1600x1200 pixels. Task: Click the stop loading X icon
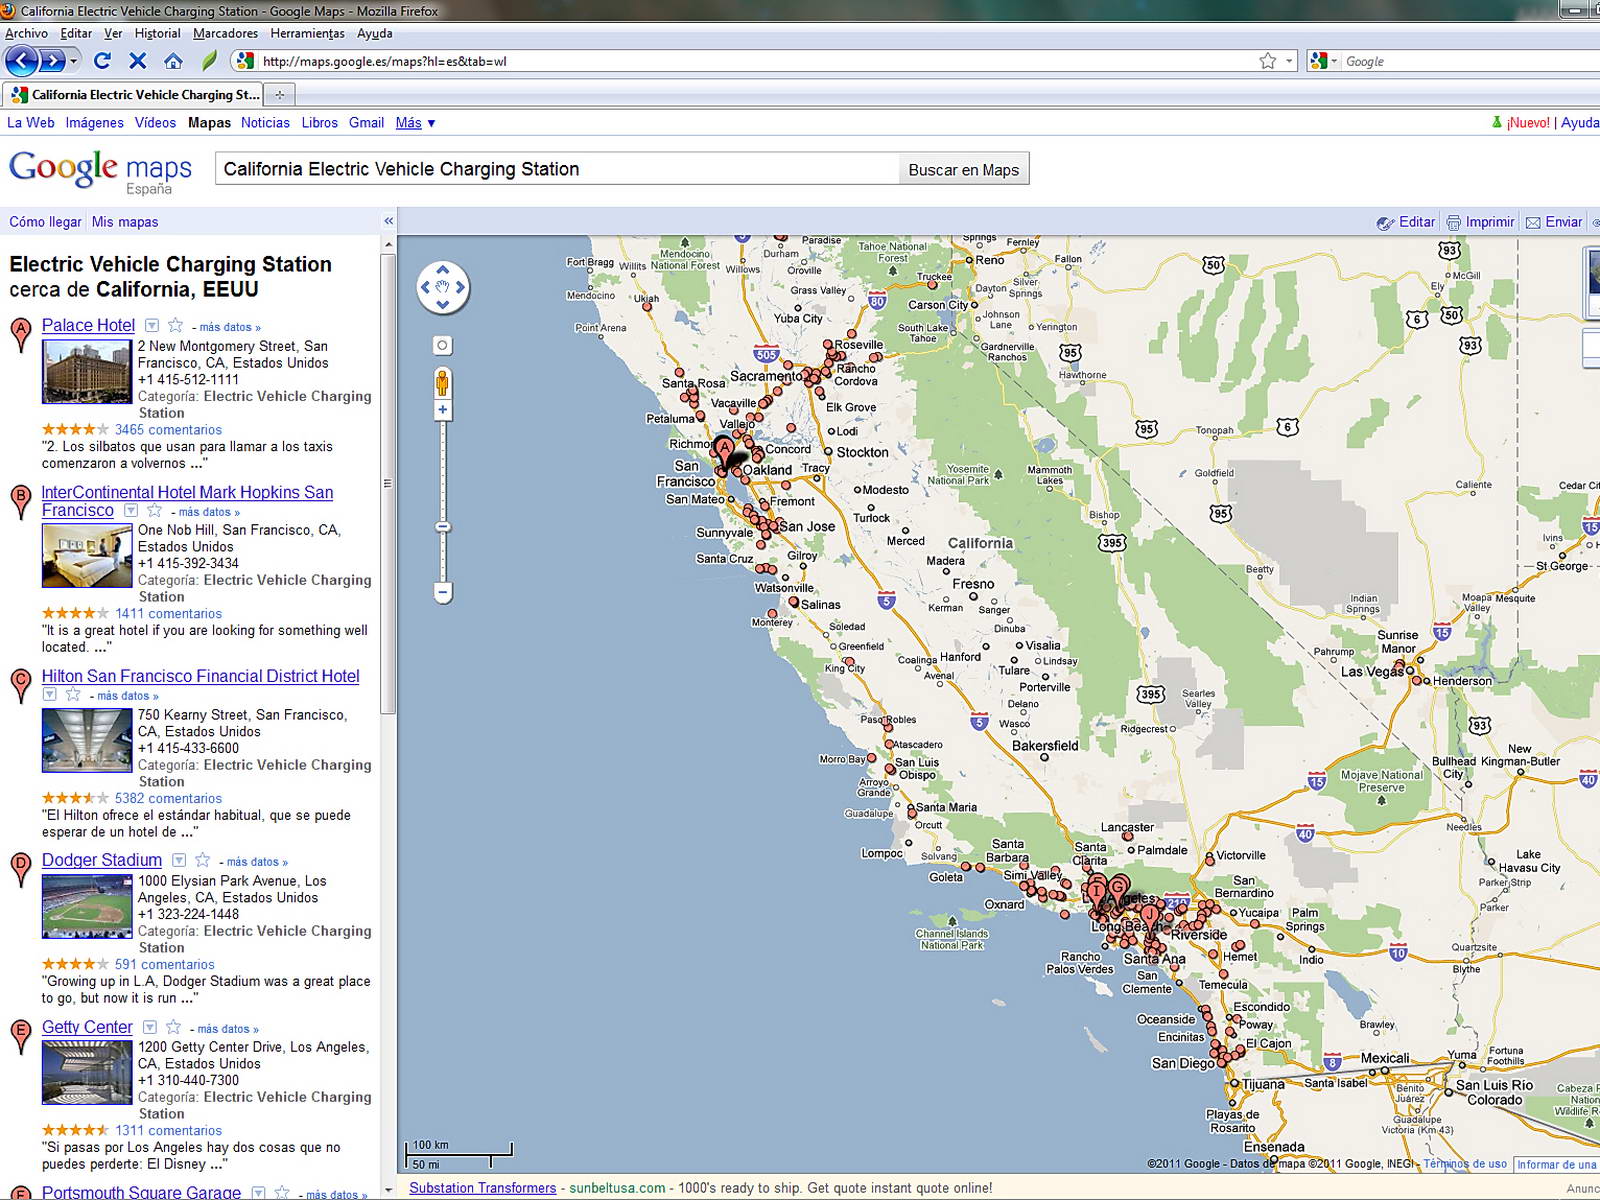click(x=138, y=61)
